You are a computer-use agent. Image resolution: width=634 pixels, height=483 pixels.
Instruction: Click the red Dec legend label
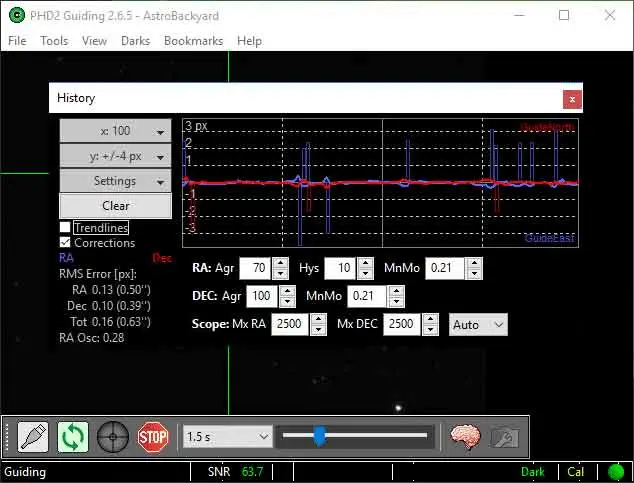[162, 258]
